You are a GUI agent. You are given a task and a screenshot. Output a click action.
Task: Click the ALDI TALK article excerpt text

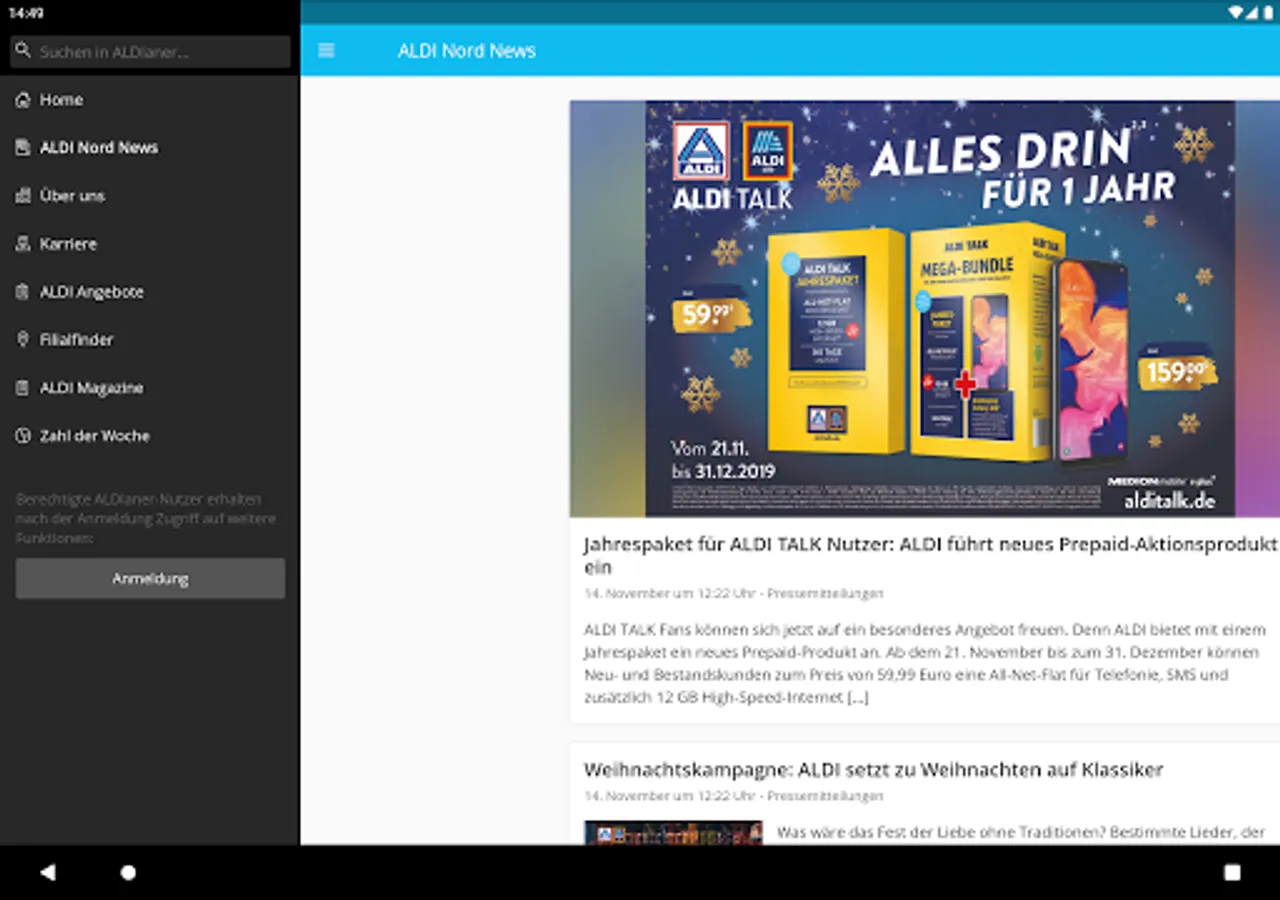(925, 664)
